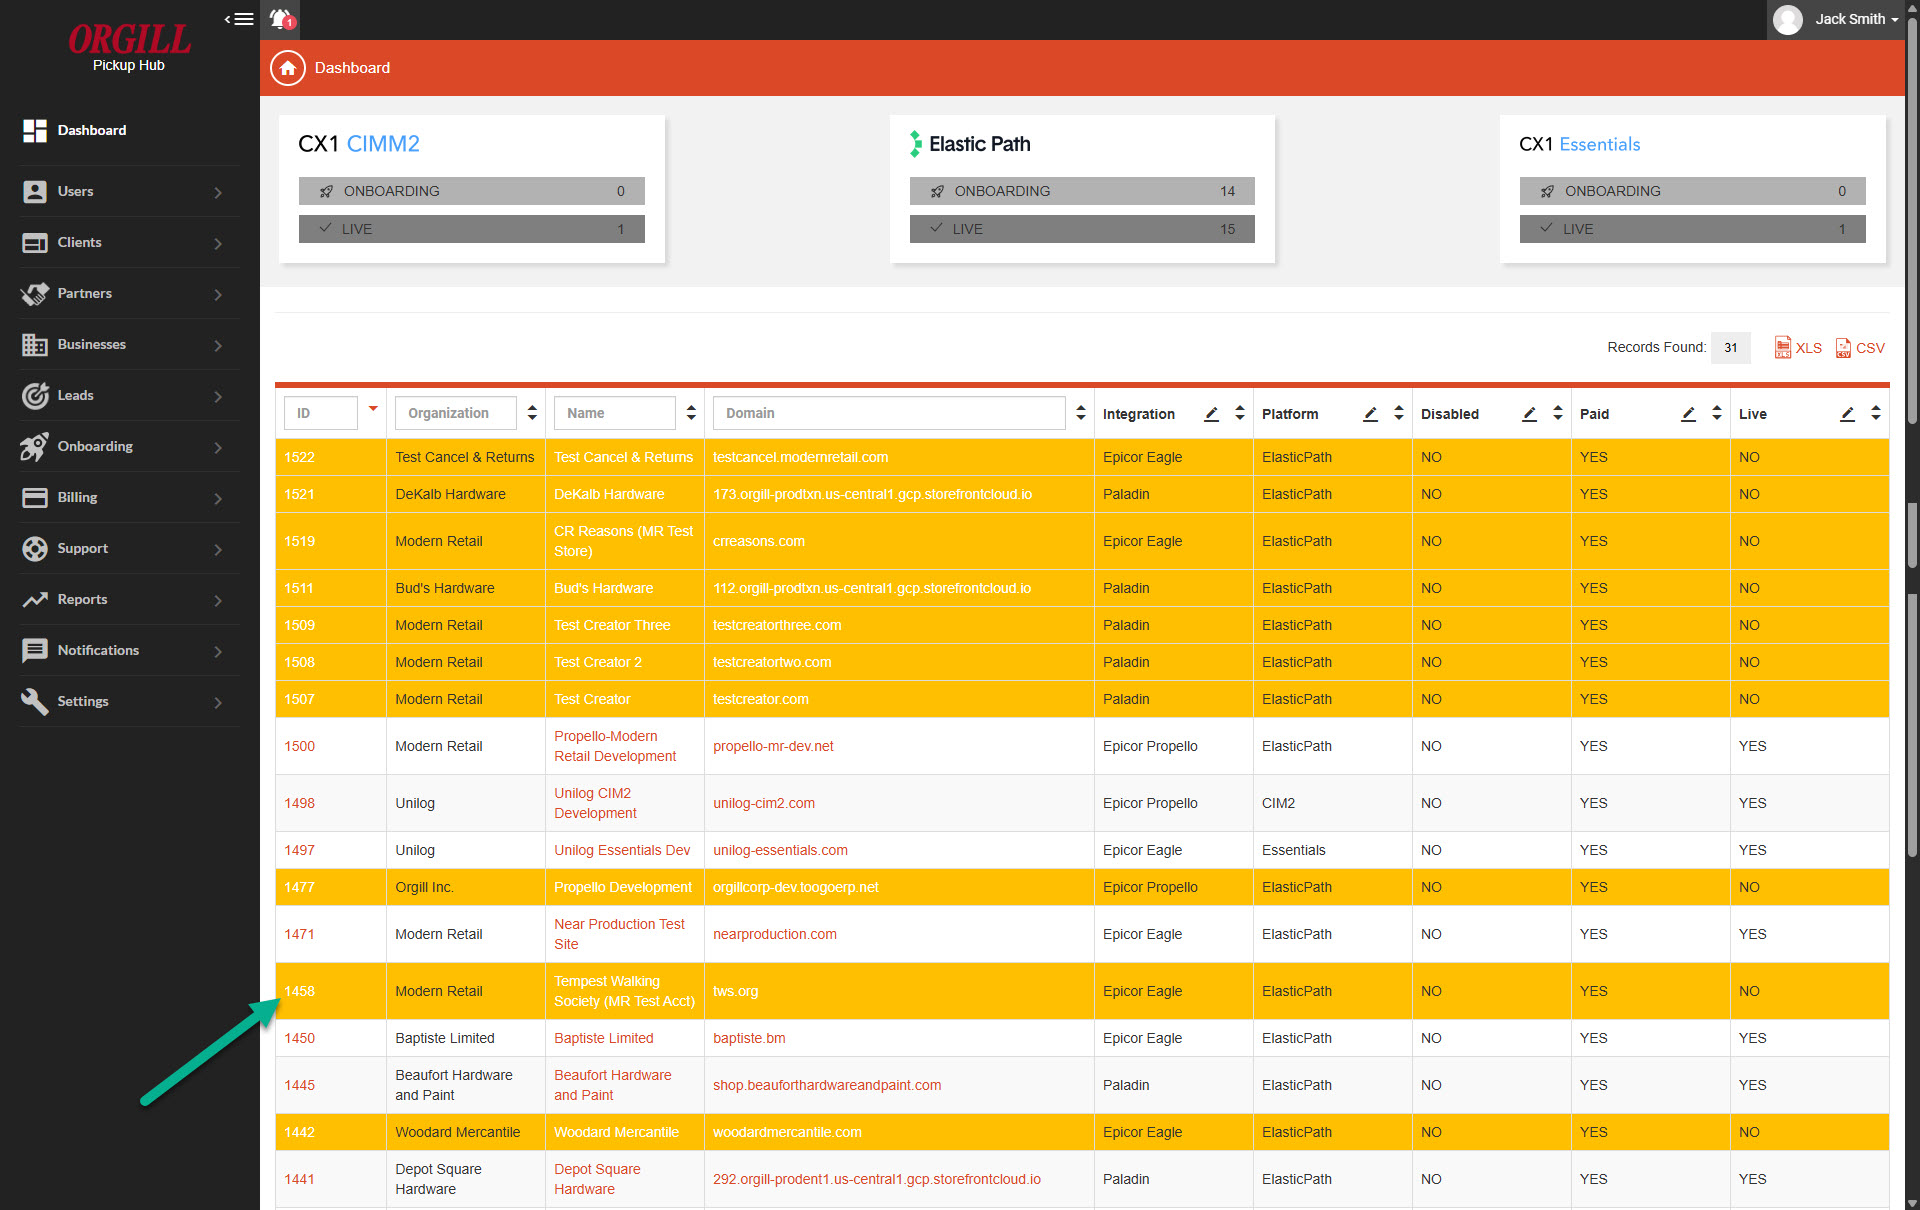Click the Reports trend icon

[35, 599]
